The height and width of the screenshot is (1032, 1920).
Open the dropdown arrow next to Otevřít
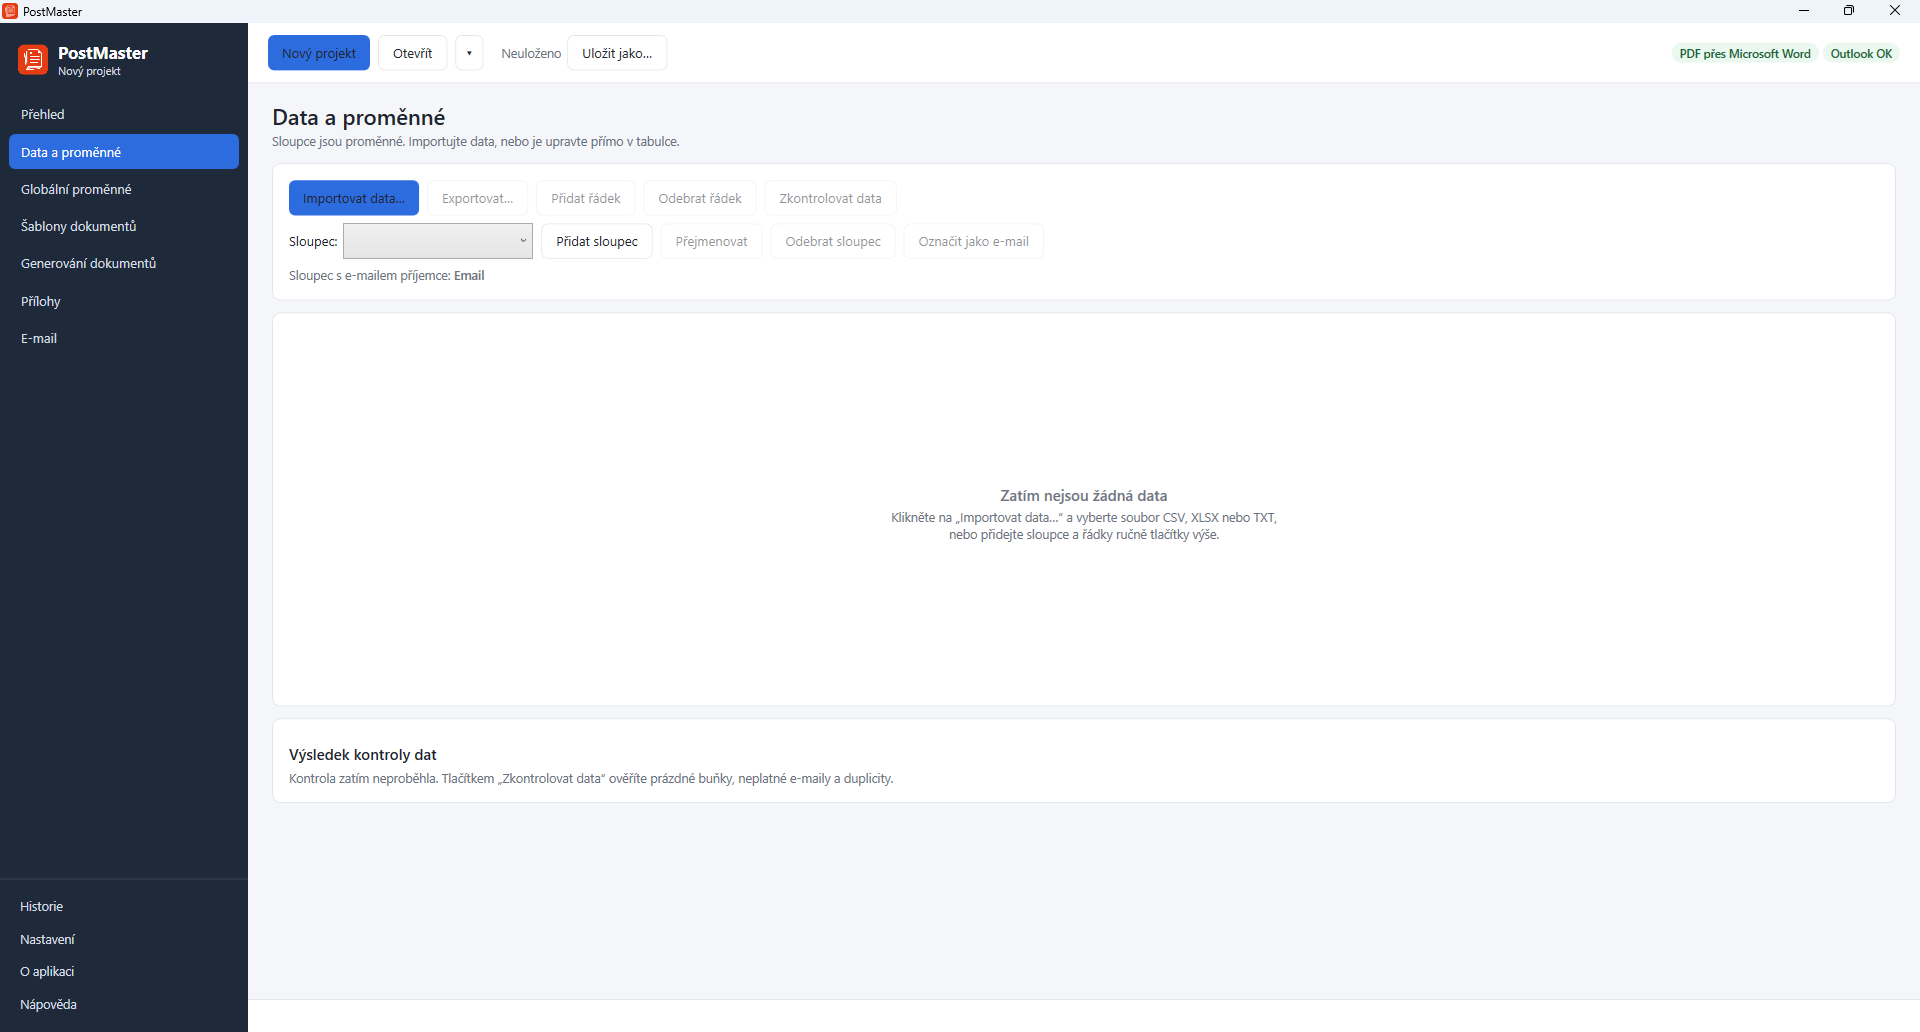click(x=469, y=53)
